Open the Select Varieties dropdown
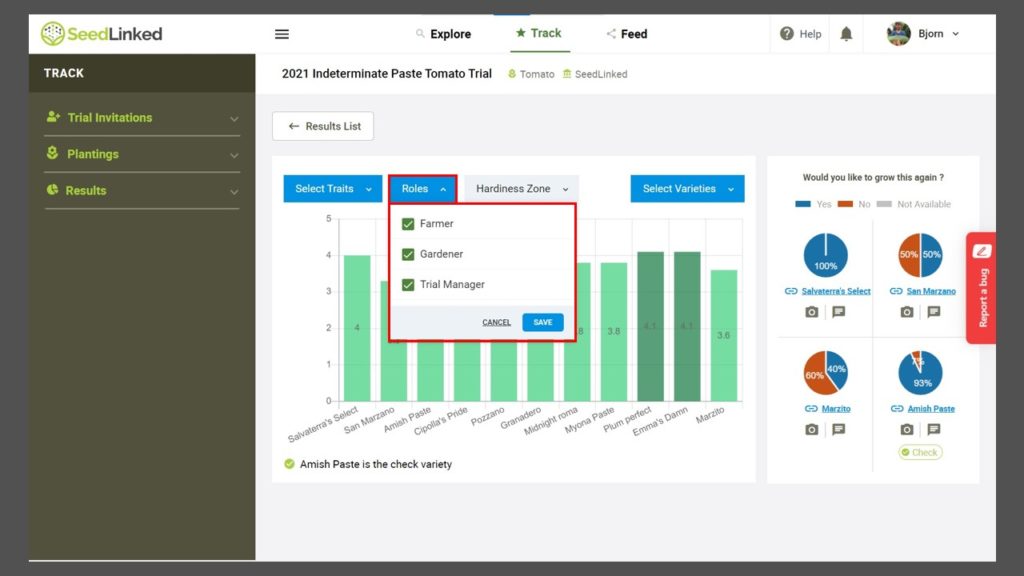The width and height of the screenshot is (1024, 576). (x=687, y=189)
